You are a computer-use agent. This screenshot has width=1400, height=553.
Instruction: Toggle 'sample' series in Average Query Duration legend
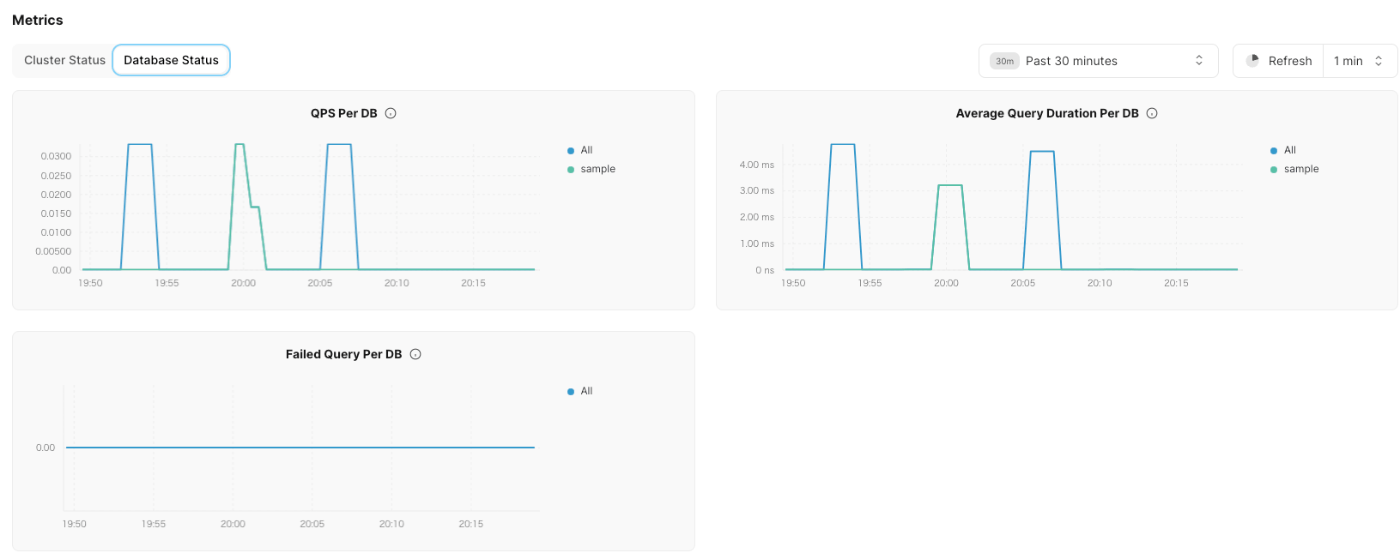pyautogui.click(x=1294, y=169)
